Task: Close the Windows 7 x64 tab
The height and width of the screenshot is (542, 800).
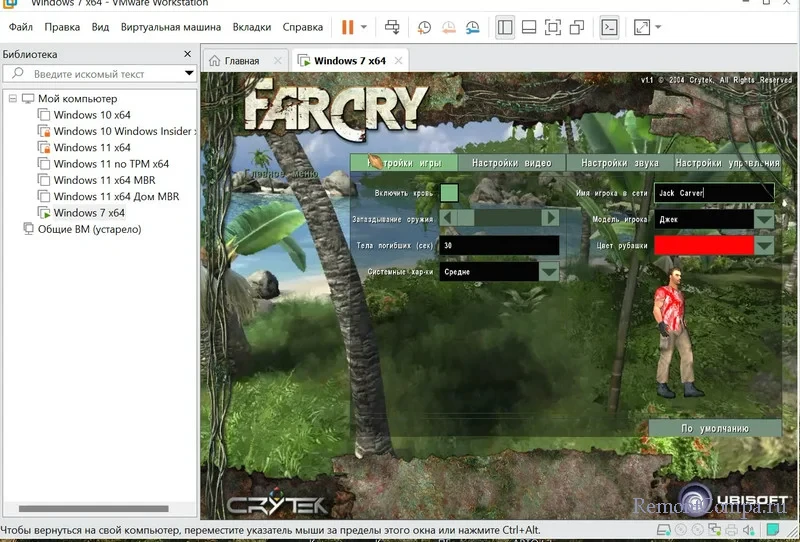Action: point(398,61)
